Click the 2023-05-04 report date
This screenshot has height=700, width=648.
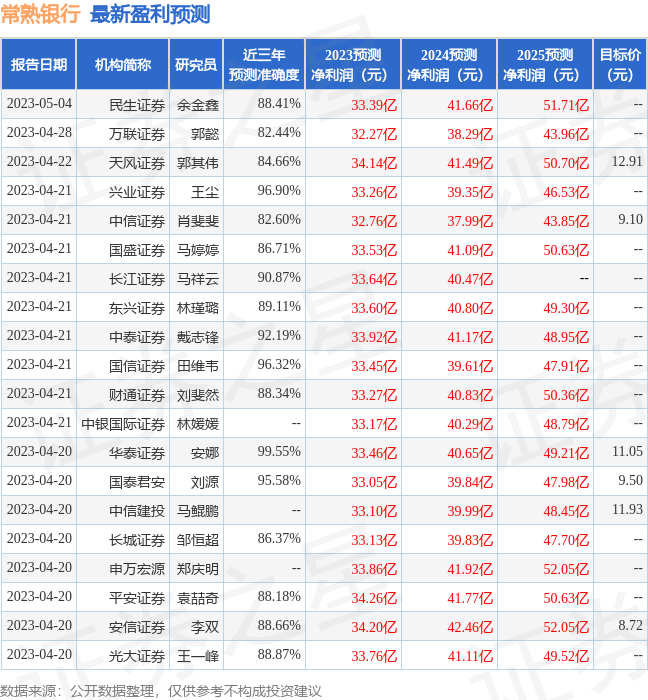pyautogui.click(x=39, y=104)
